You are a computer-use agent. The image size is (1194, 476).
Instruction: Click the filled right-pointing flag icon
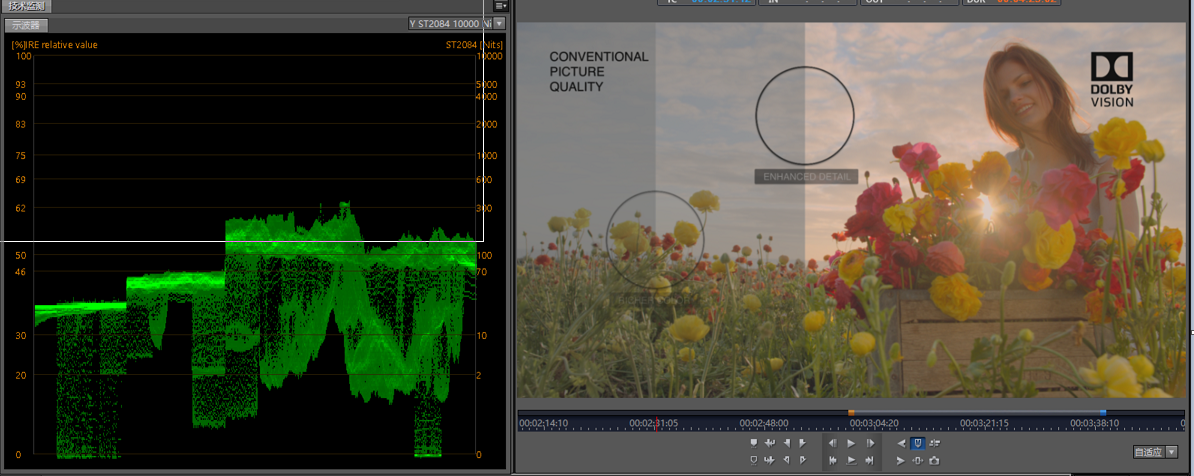click(x=803, y=443)
